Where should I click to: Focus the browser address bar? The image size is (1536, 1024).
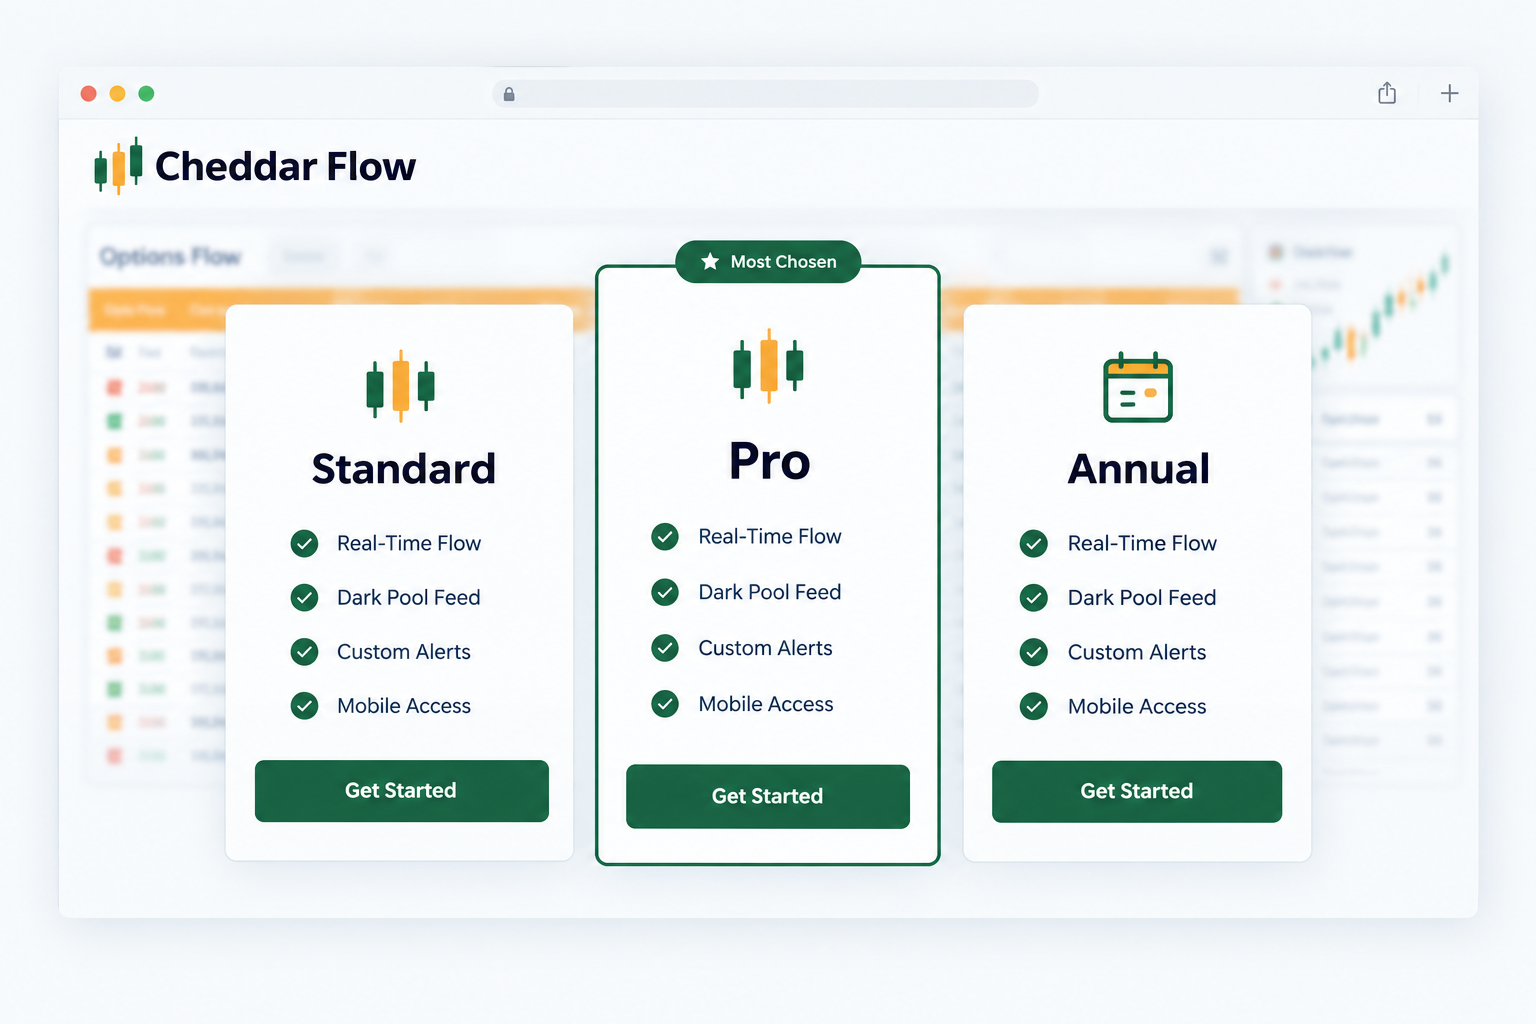click(765, 94)
